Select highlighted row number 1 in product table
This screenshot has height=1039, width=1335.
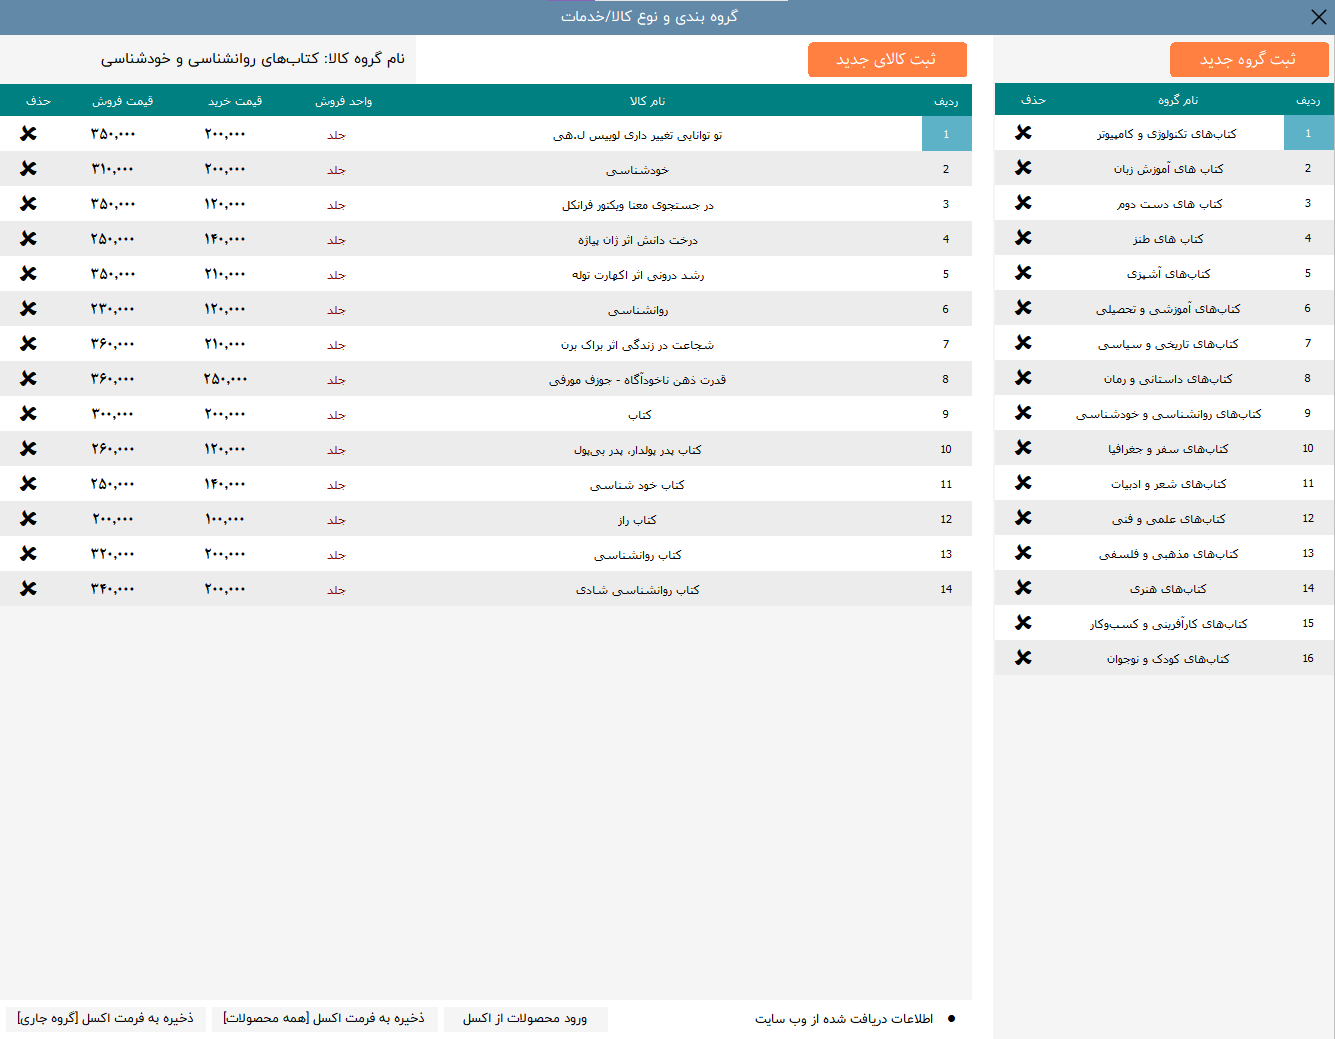coord(946,134)
